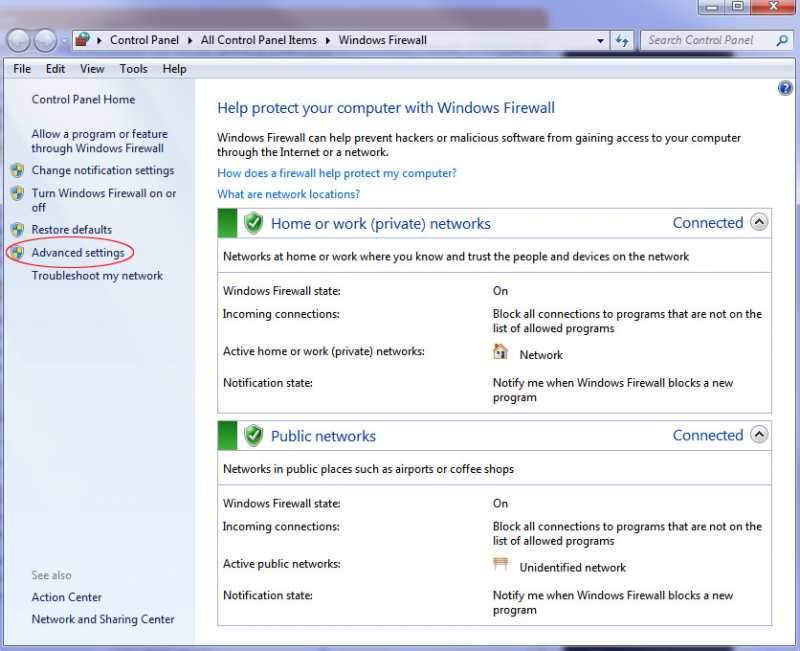Screen dimensions: 800x651
Task: Open Help via the blue question mark icon
Action: (x=786, y=88)
